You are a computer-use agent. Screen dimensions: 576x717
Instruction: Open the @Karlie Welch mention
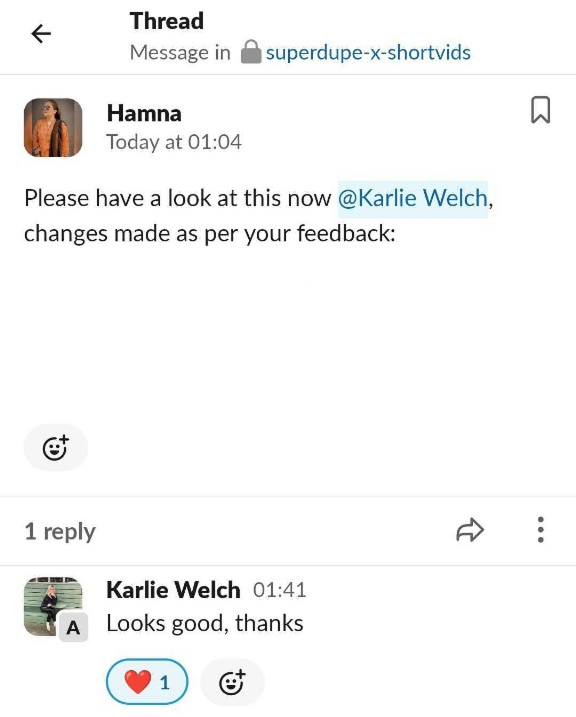(x=413, y=198)
